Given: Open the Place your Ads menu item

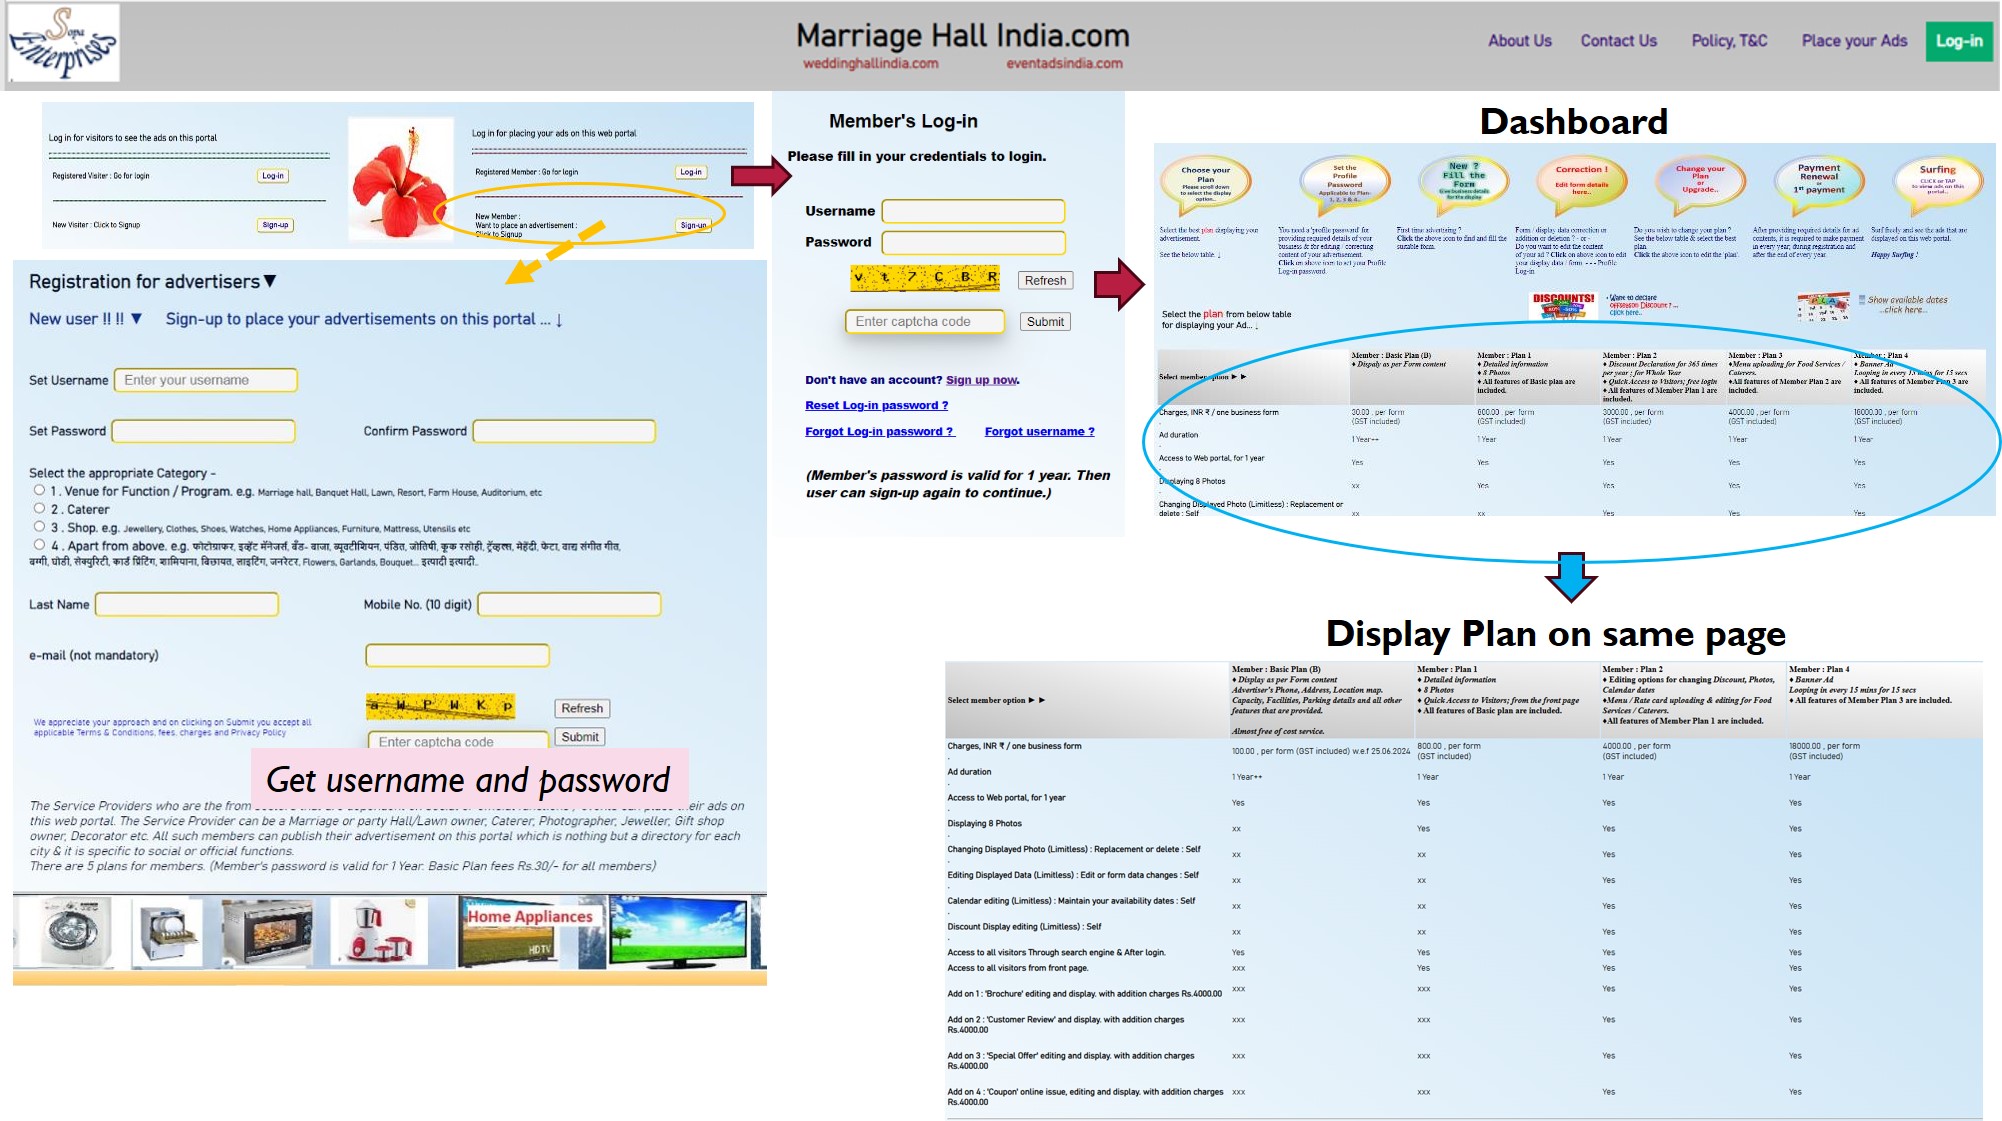Looking at the screenshot, I should tap(1854, 41).
